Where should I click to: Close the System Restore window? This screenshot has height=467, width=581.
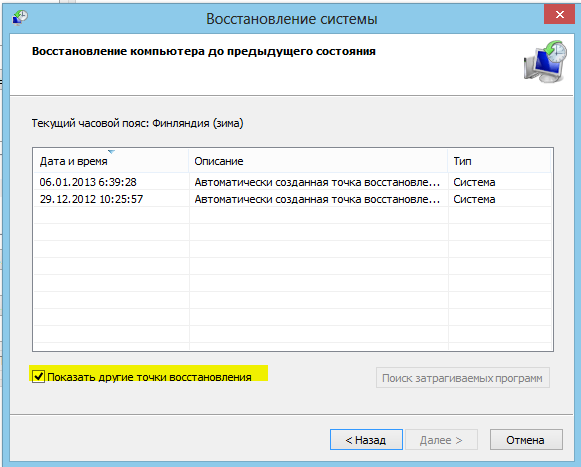click(x=560, y=14)
